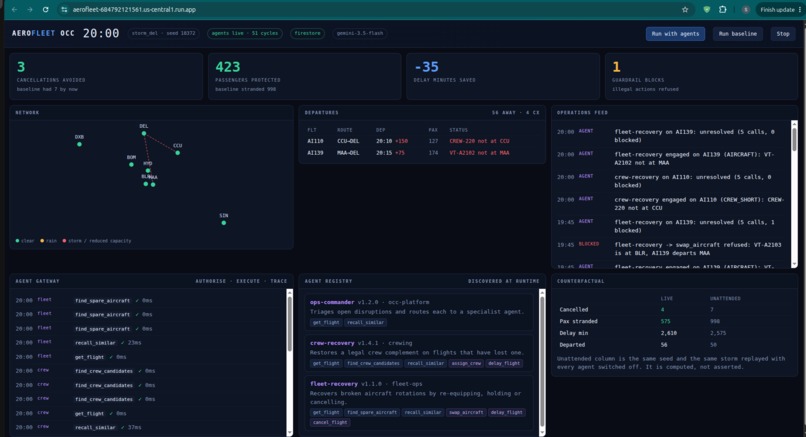Screen dimensions: 806x437
Task: Click recall_similar chip in ops-commander card
Action: tap(365, 322)
